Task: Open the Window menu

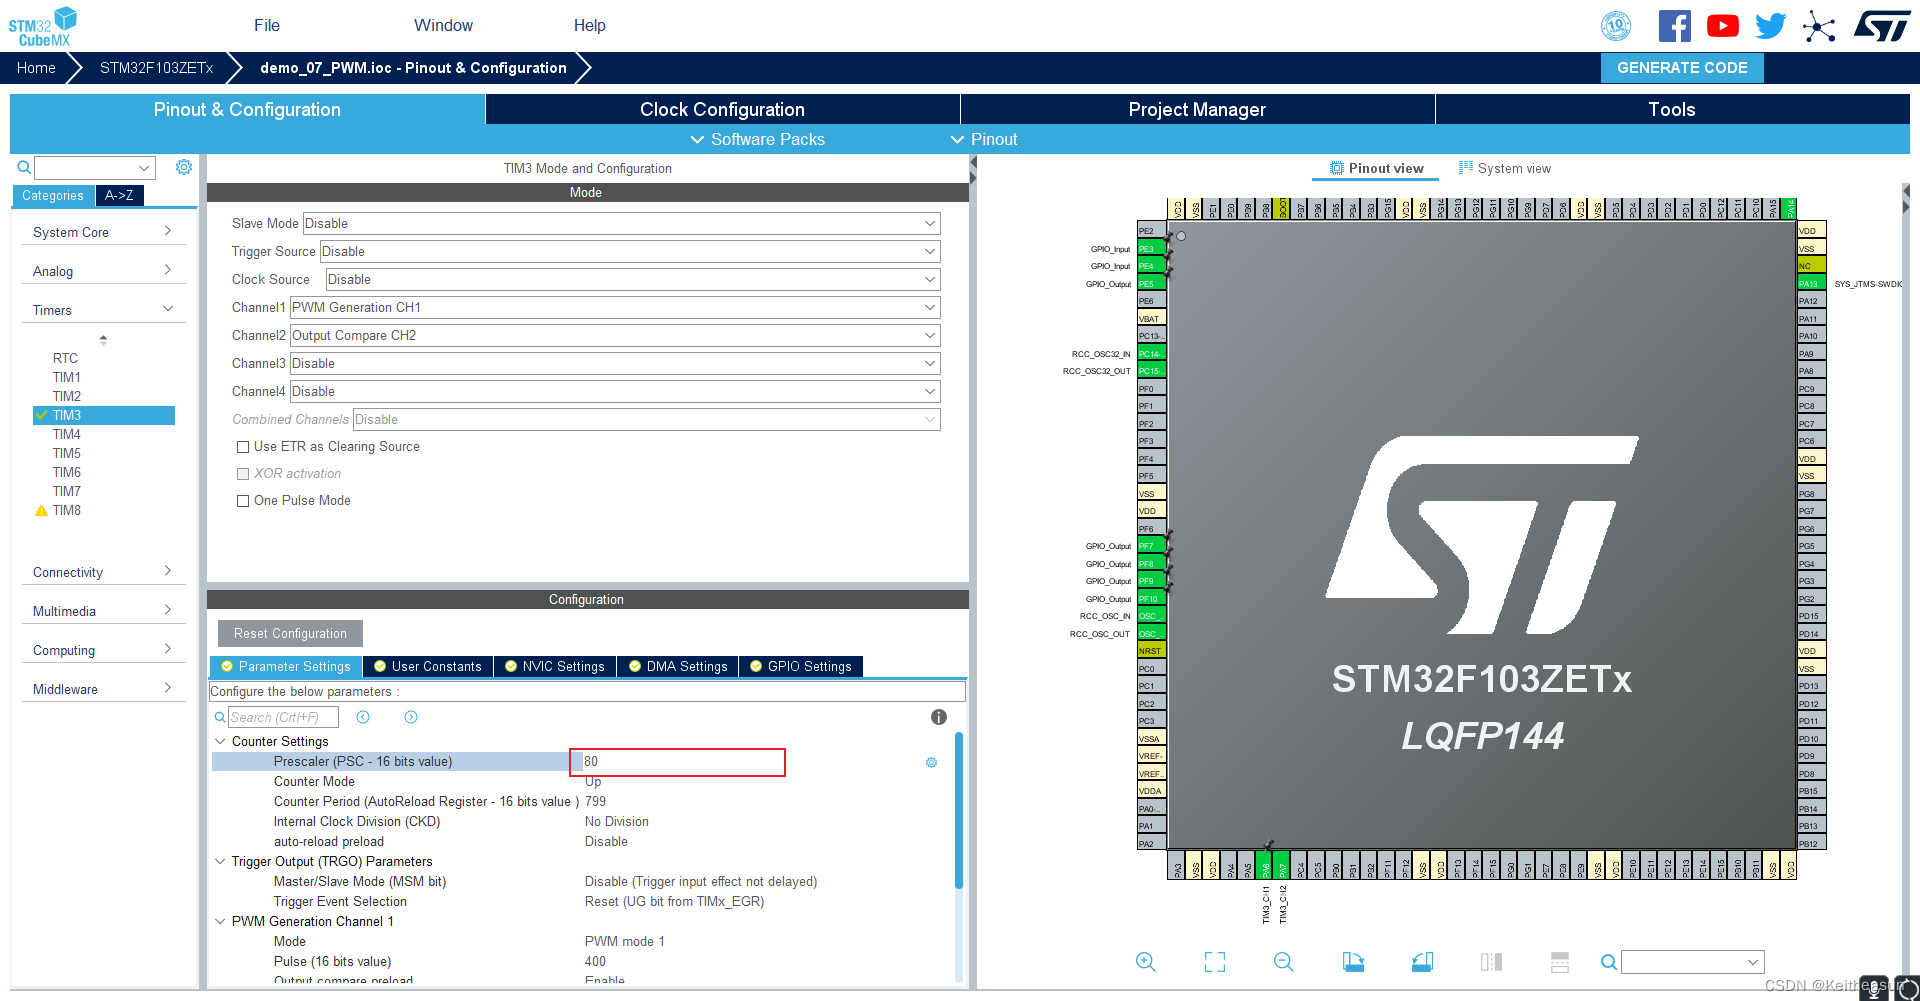Action: pyautogui.click(x=443, y=25)
